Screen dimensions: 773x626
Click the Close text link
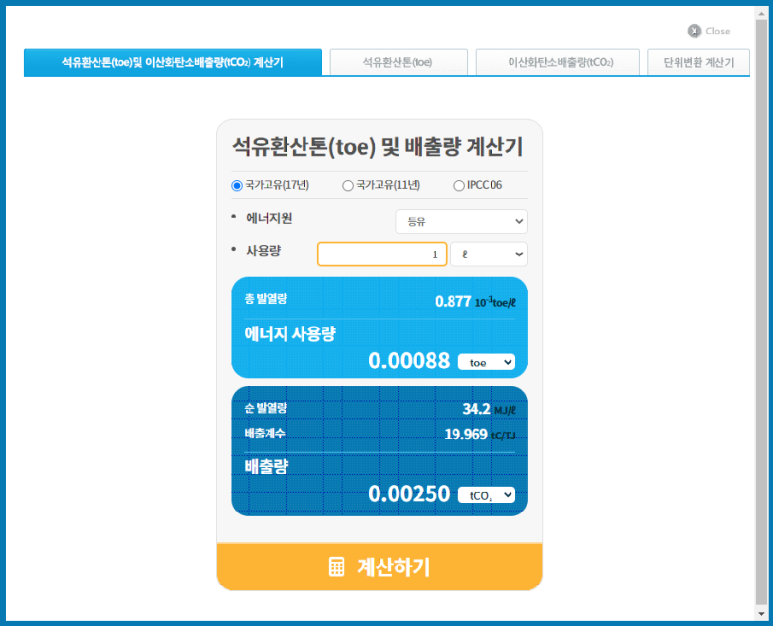click(x=717, y=31)
